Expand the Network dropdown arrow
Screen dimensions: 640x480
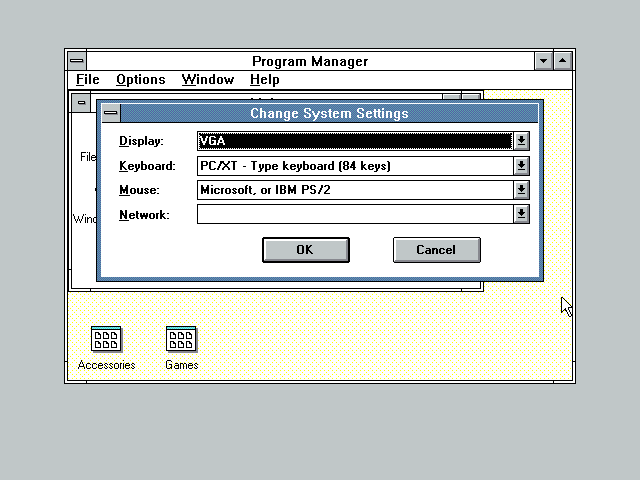coord(521,214)
